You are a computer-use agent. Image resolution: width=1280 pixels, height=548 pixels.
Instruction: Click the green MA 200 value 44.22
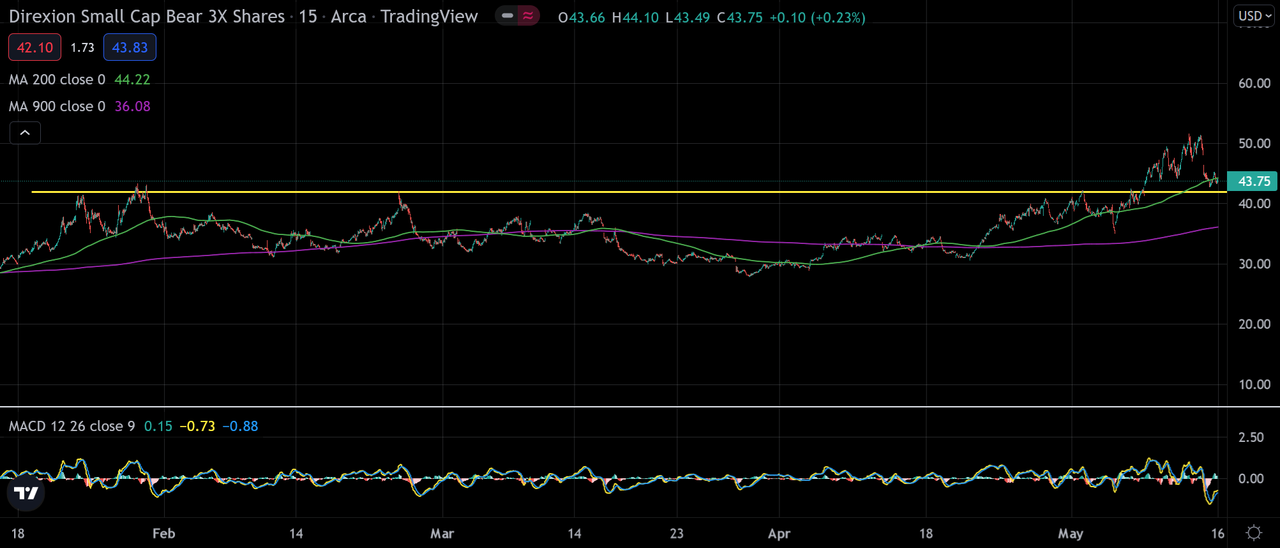pyautogui.click(x=133, y=80)
